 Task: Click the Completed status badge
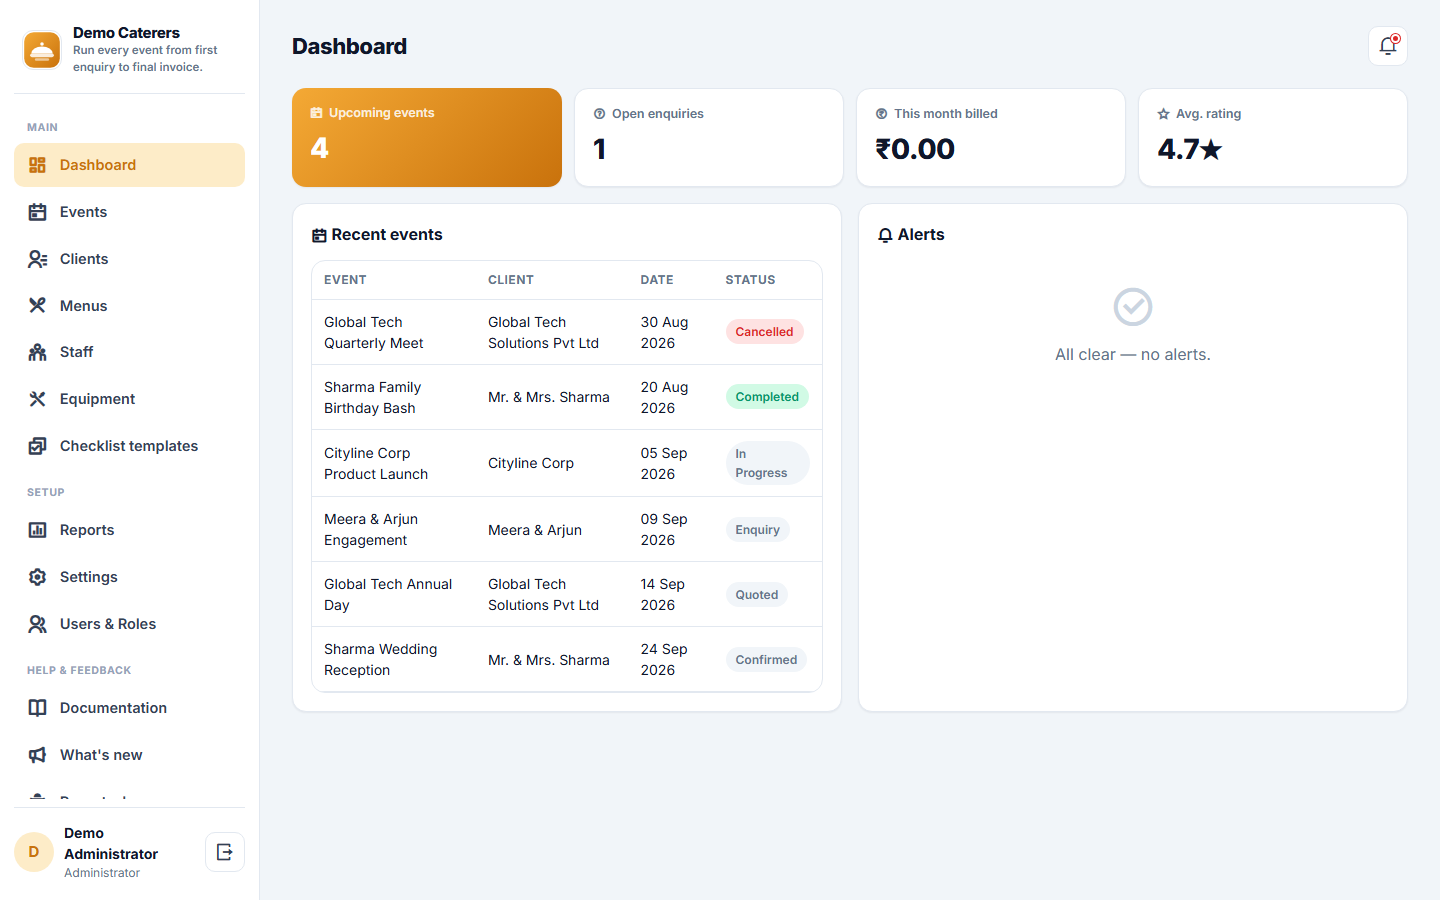click(767, 397)
